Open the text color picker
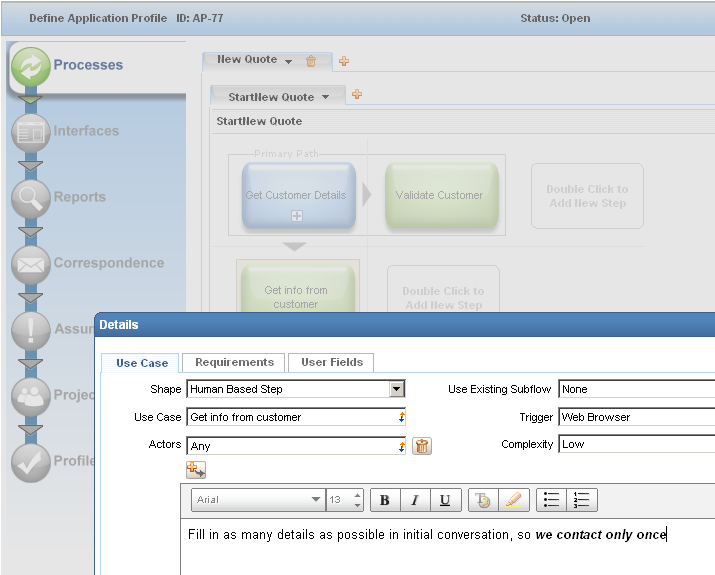Viewport: 715px width, 575px height. tap(484, 500)
